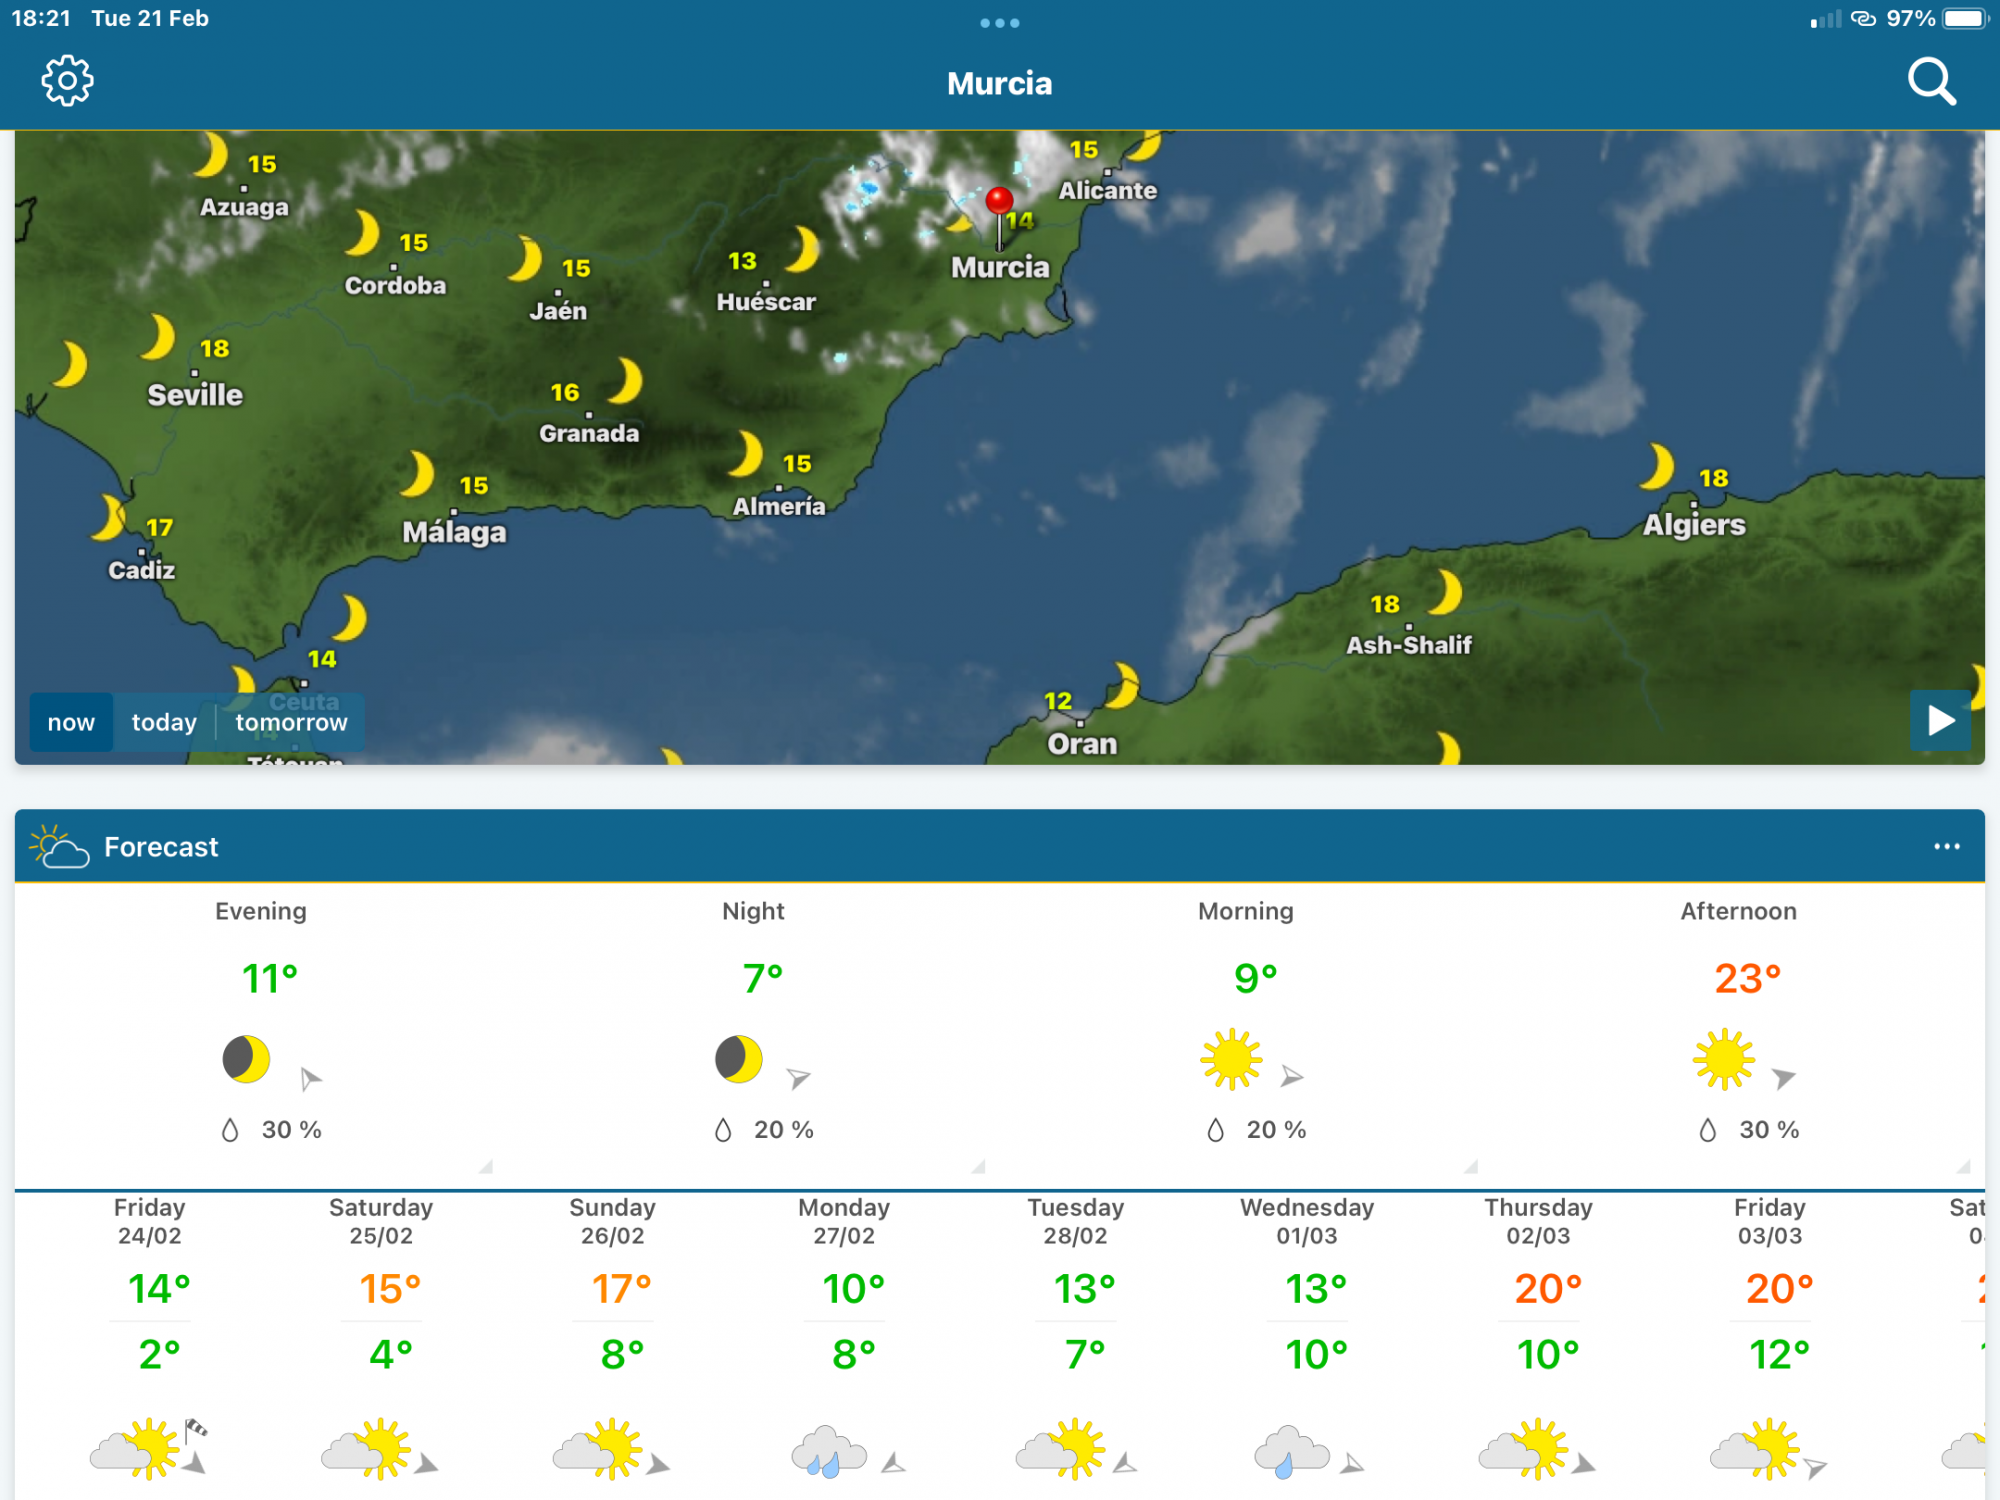Viewport: 2000px width, 1500px height.
Task: Tap the Málaga city label on map
Action: (x=454, y=532)
